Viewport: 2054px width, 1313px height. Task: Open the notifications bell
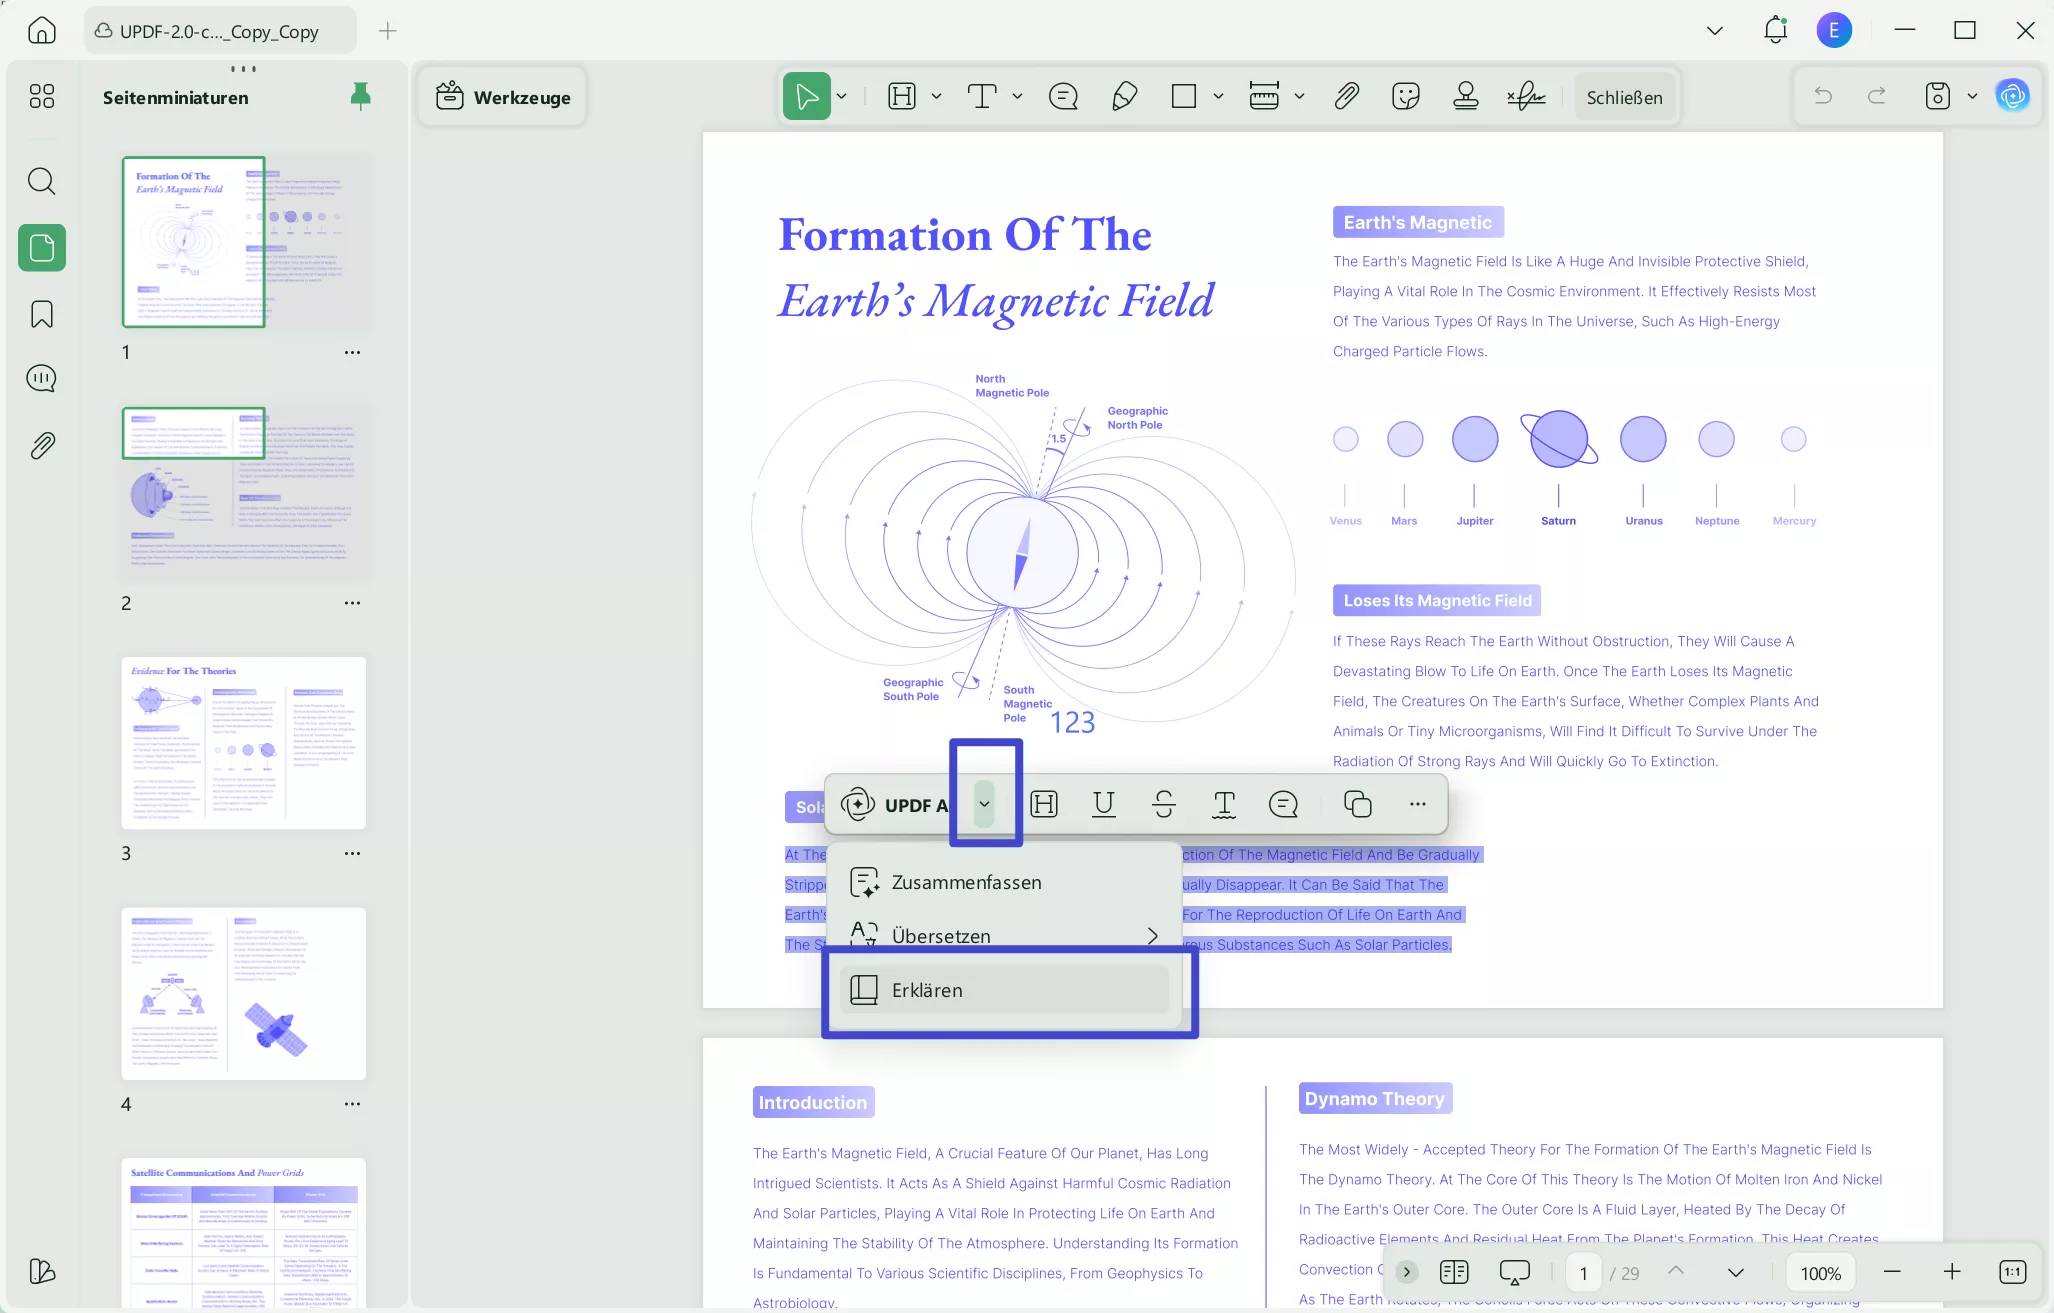click(x=1775, y=30)
